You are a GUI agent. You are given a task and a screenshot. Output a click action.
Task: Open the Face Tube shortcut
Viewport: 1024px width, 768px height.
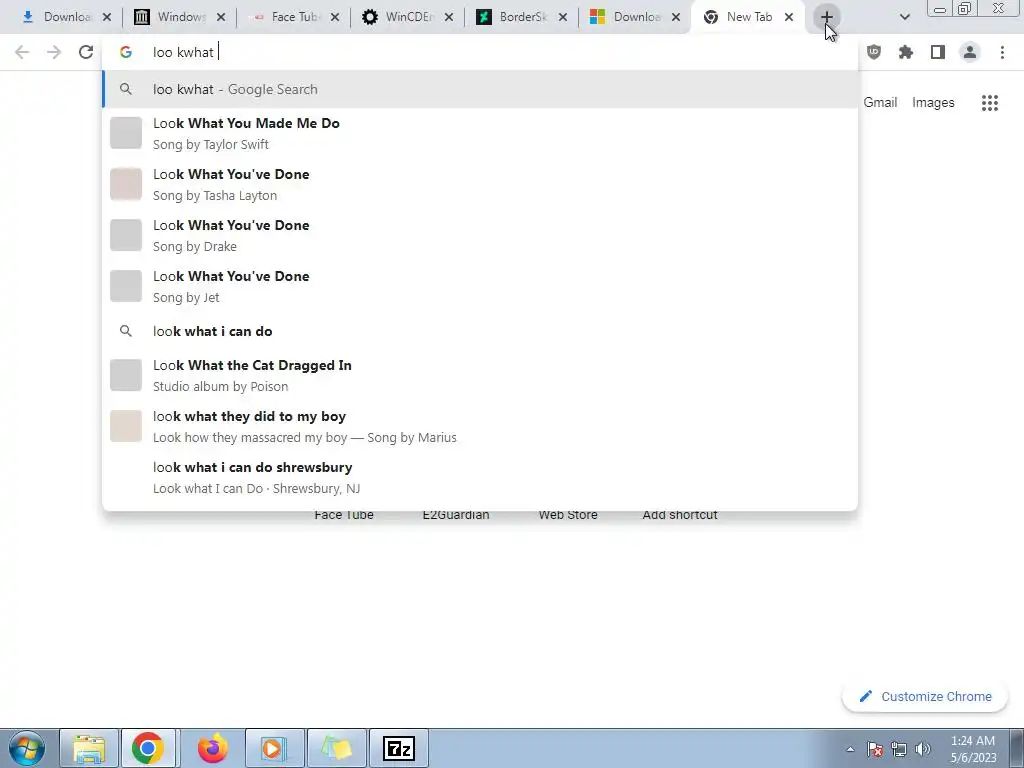point(344,515)
